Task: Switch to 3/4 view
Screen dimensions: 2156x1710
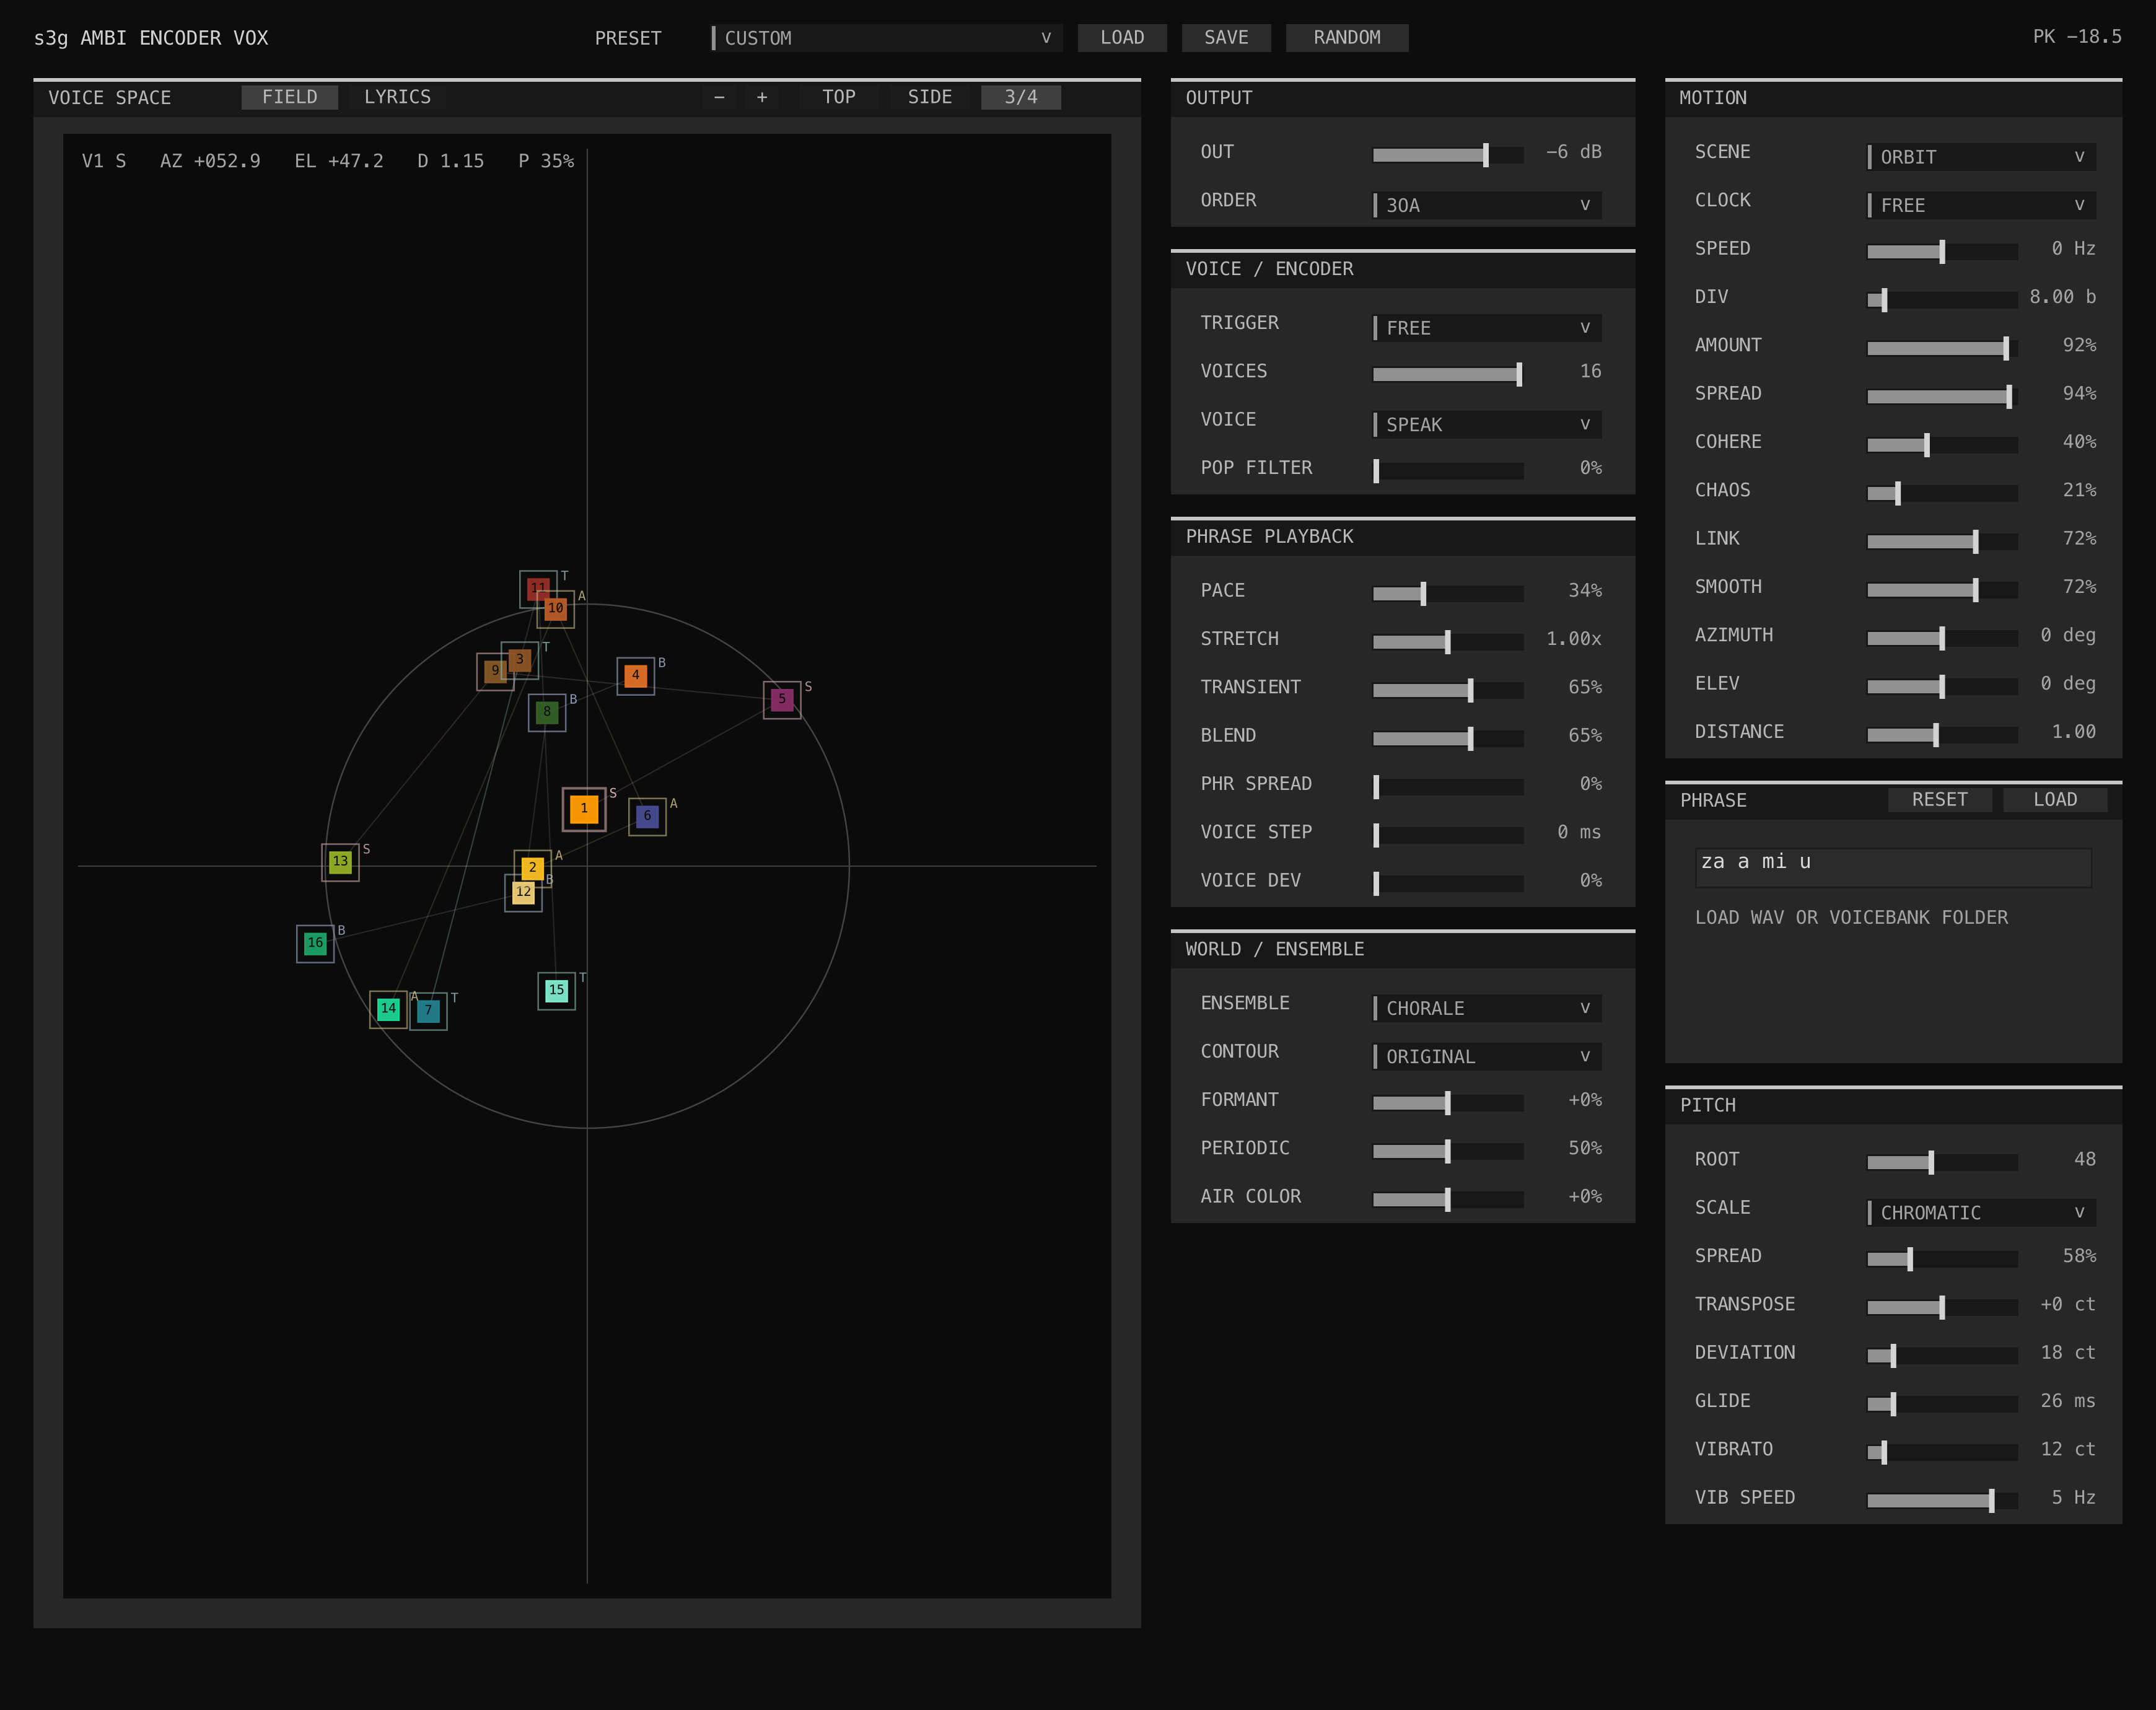Action: 1021,97
